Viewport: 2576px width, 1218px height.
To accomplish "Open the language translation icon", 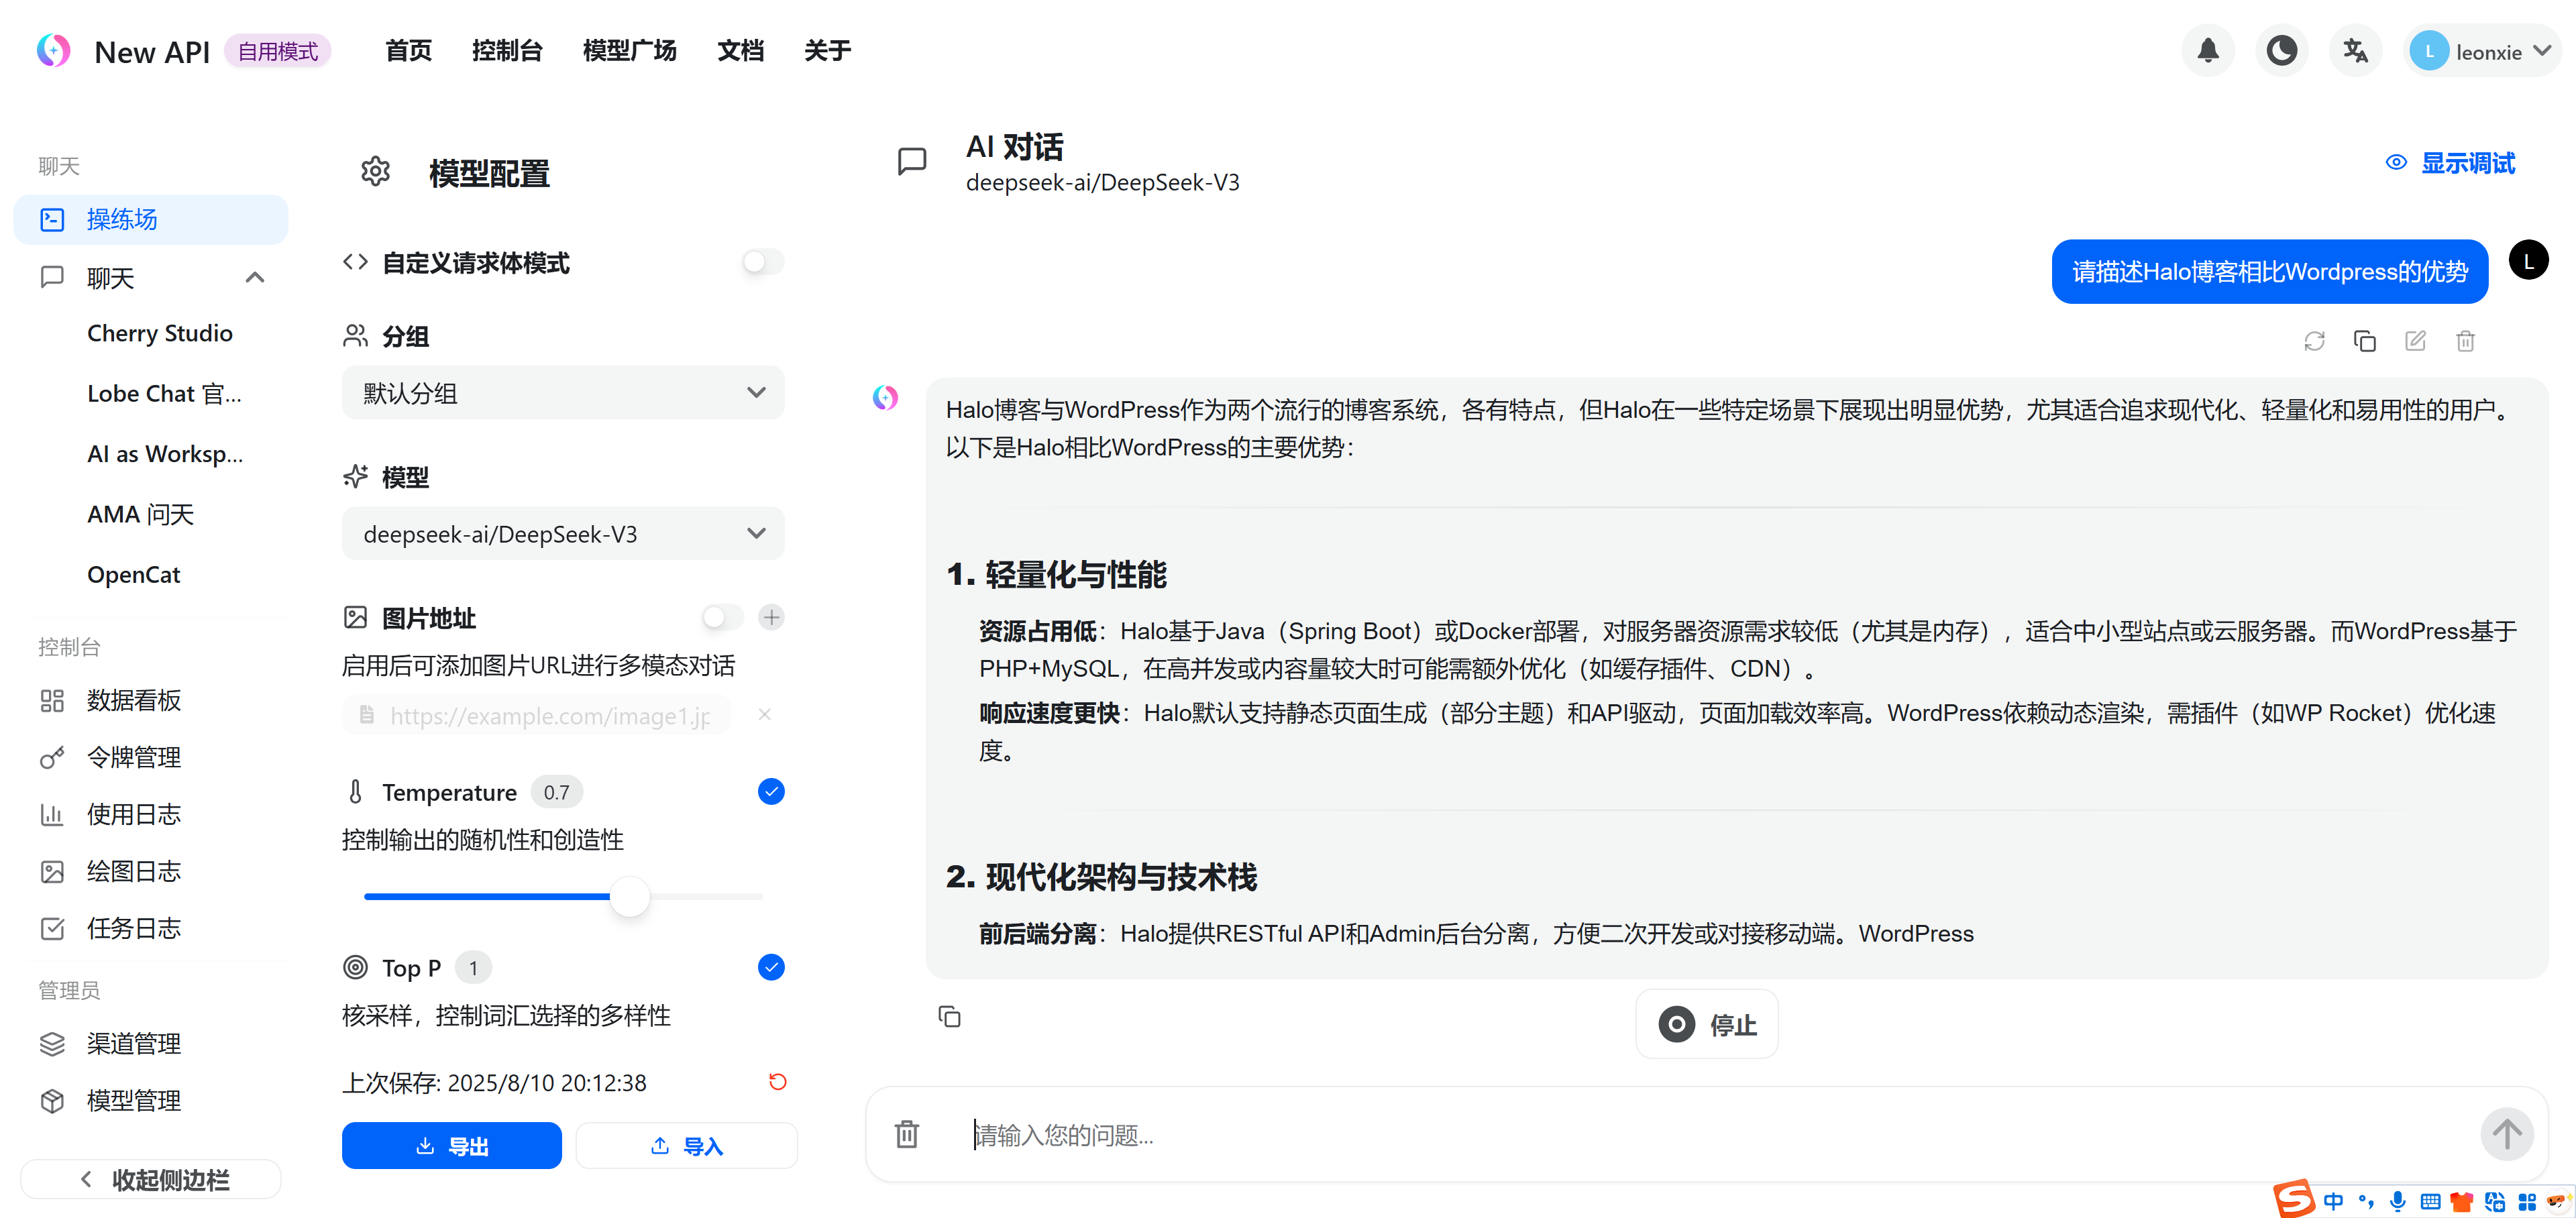I will coord(2355,51).
